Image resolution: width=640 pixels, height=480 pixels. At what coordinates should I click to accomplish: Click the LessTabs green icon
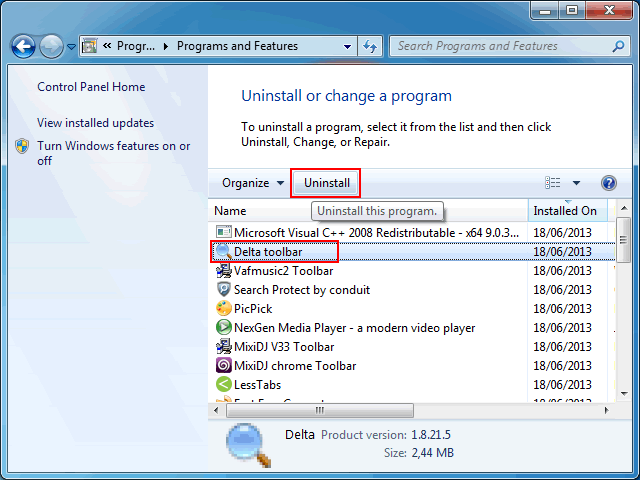coord(223,384)
